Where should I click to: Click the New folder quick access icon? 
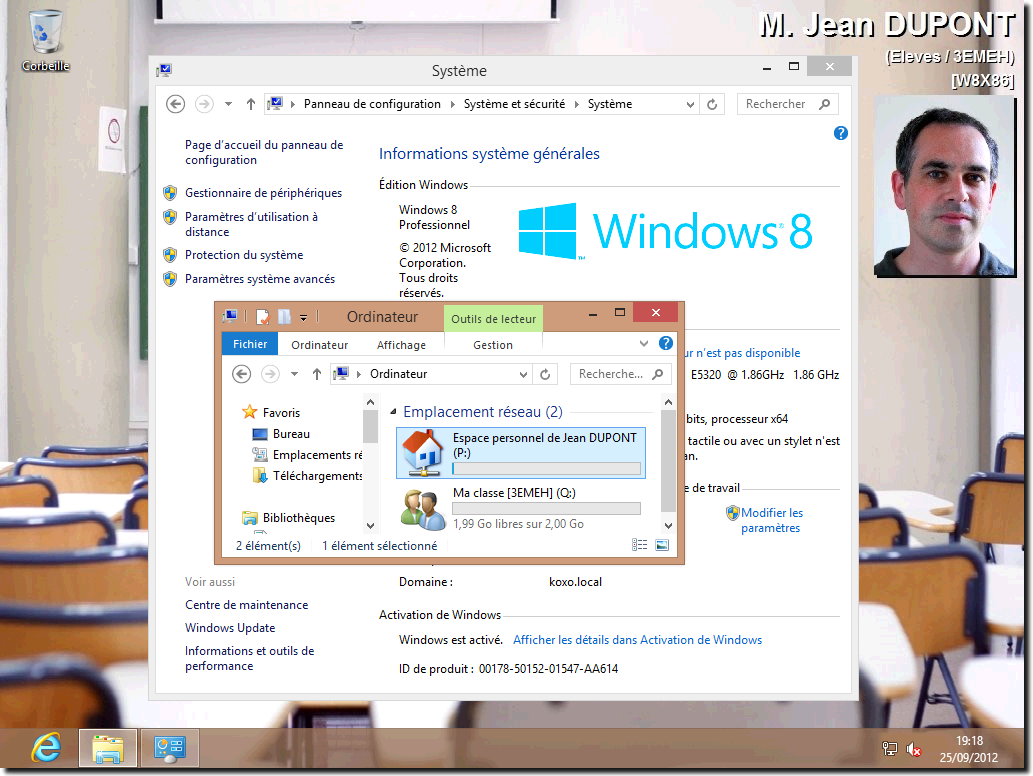(x=284, y=317)
